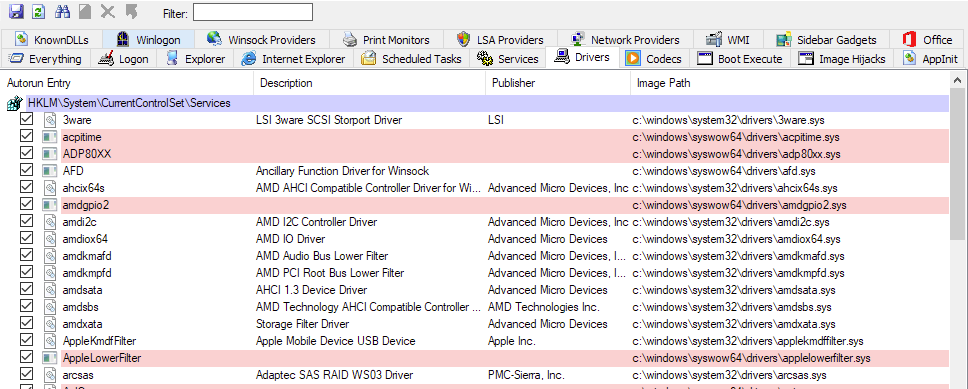The width and height of the screenshot is (968, 389).
Task: Click the icon beside amdiox64 entry
Action: point(49,239)
